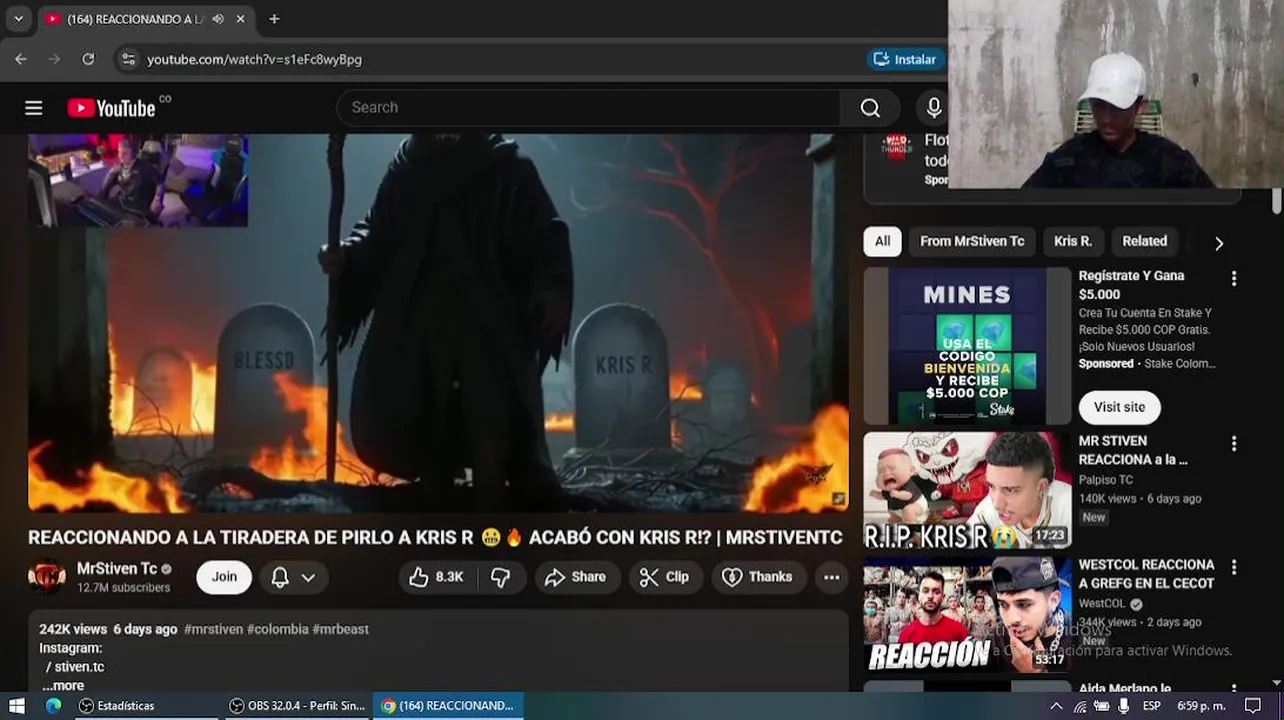Viewport: 1284px width, 720px height.
Task: Visit site of Stake sponsored ad
Action: click(1119, 407)
